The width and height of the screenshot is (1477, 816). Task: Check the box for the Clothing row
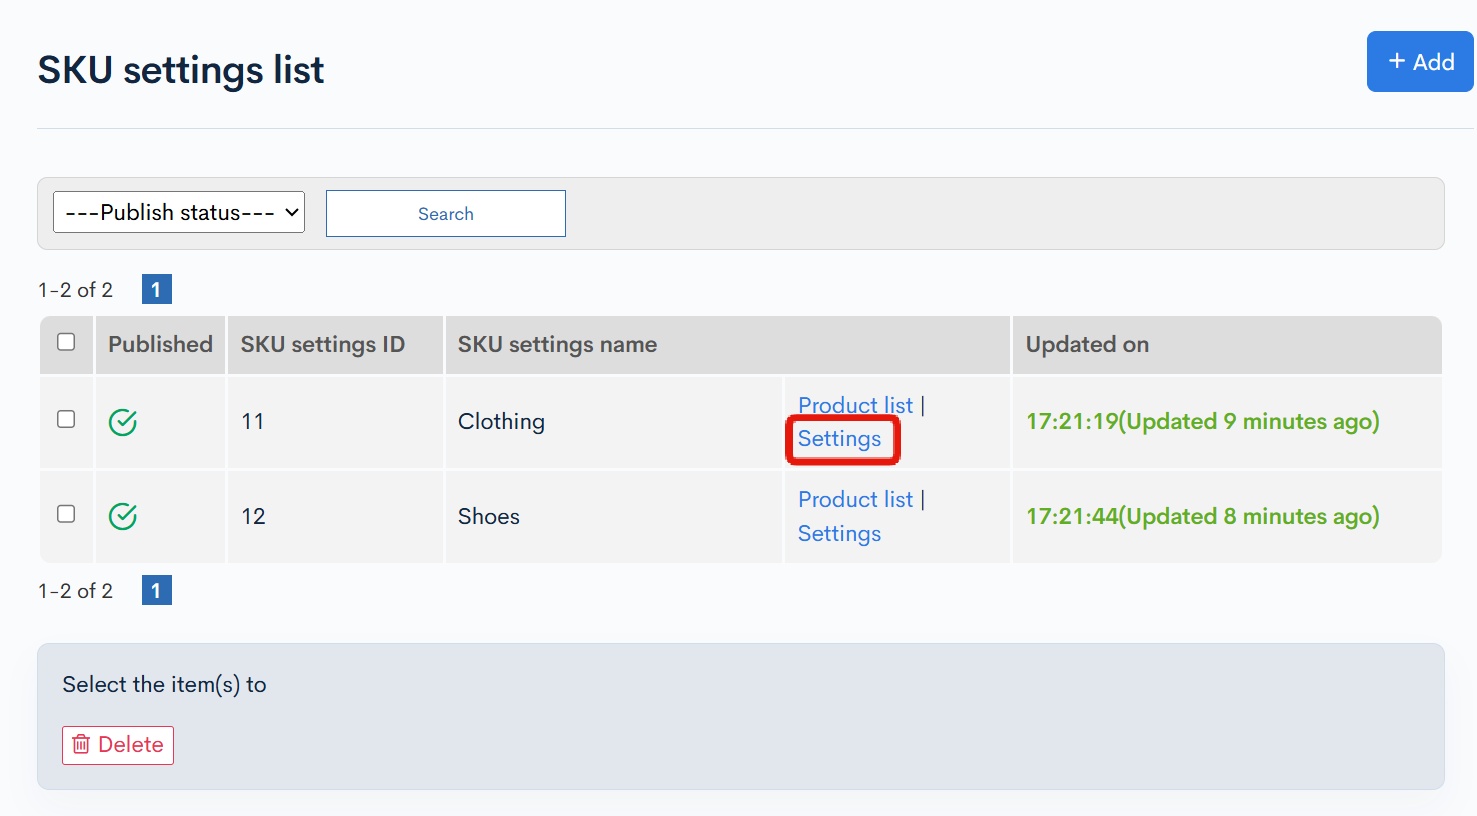pyautogui.click(x=66, y=419)
